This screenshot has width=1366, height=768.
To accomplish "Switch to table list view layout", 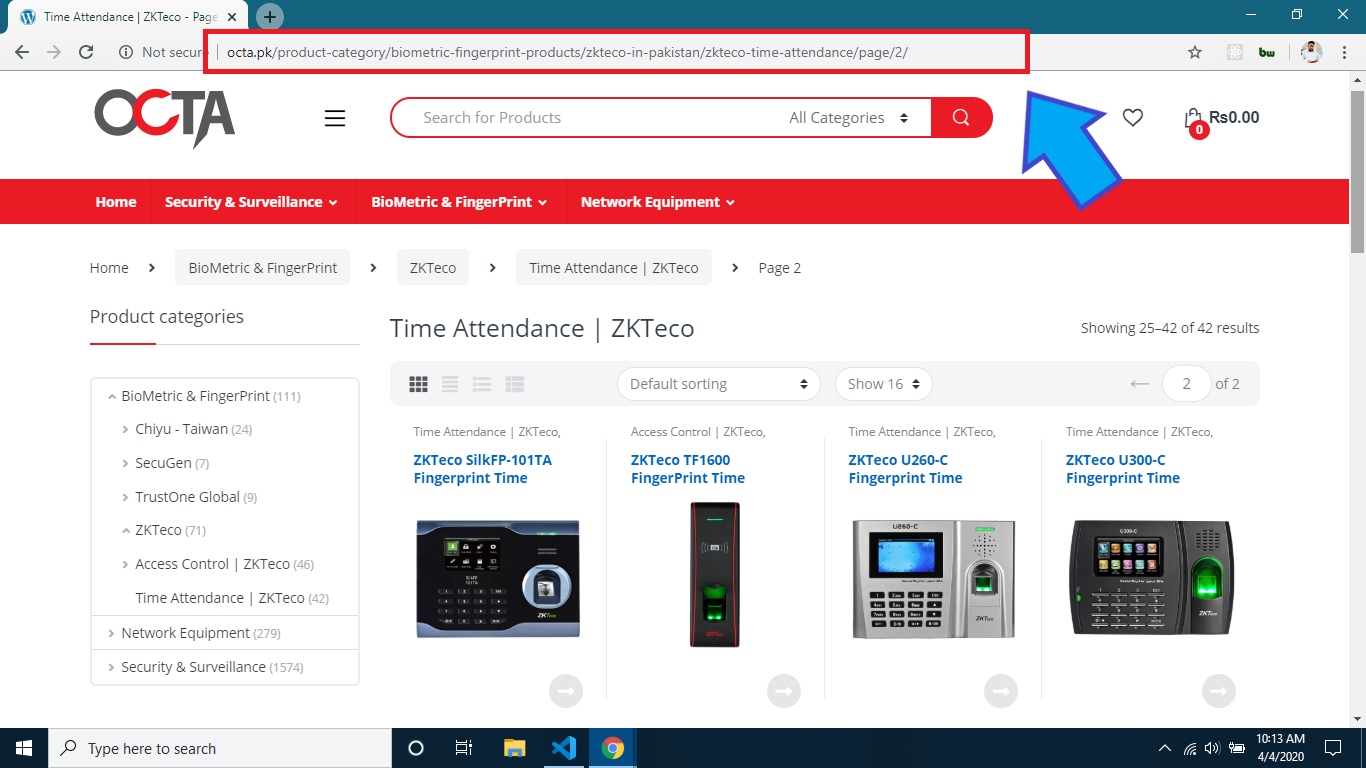I will [515, 384].
